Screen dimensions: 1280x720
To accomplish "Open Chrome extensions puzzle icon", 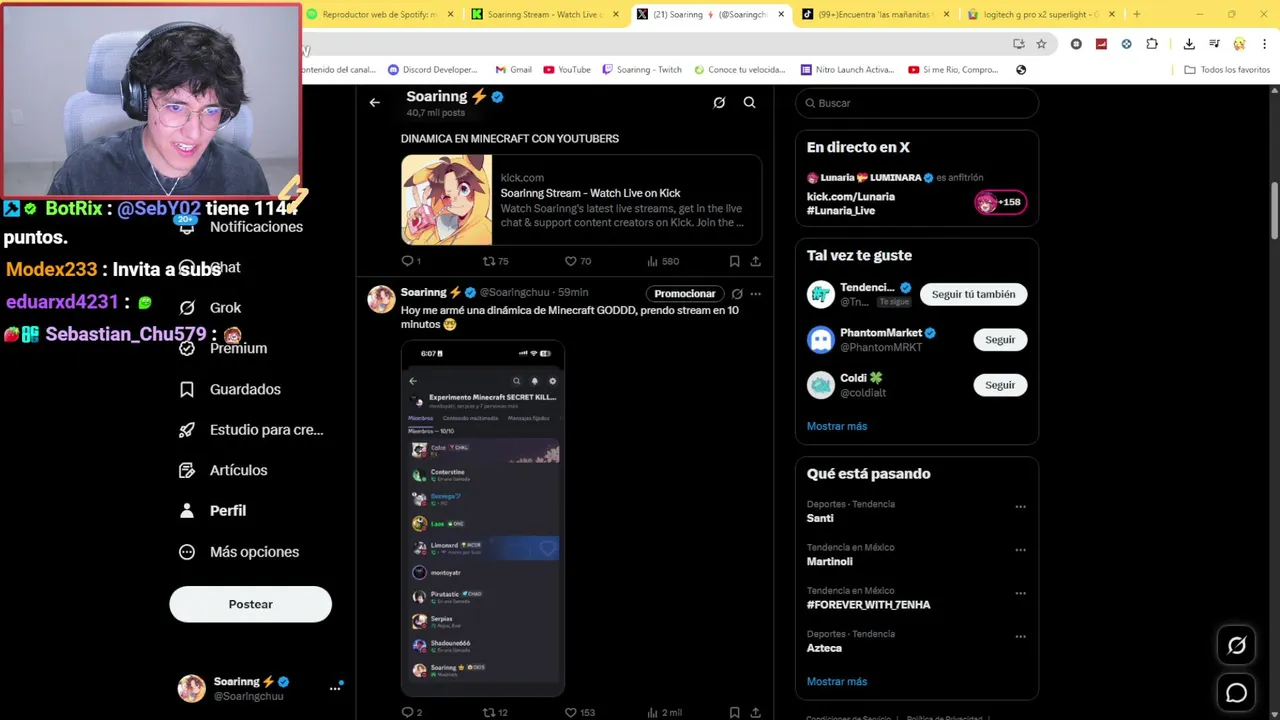I will point(1152,44).
